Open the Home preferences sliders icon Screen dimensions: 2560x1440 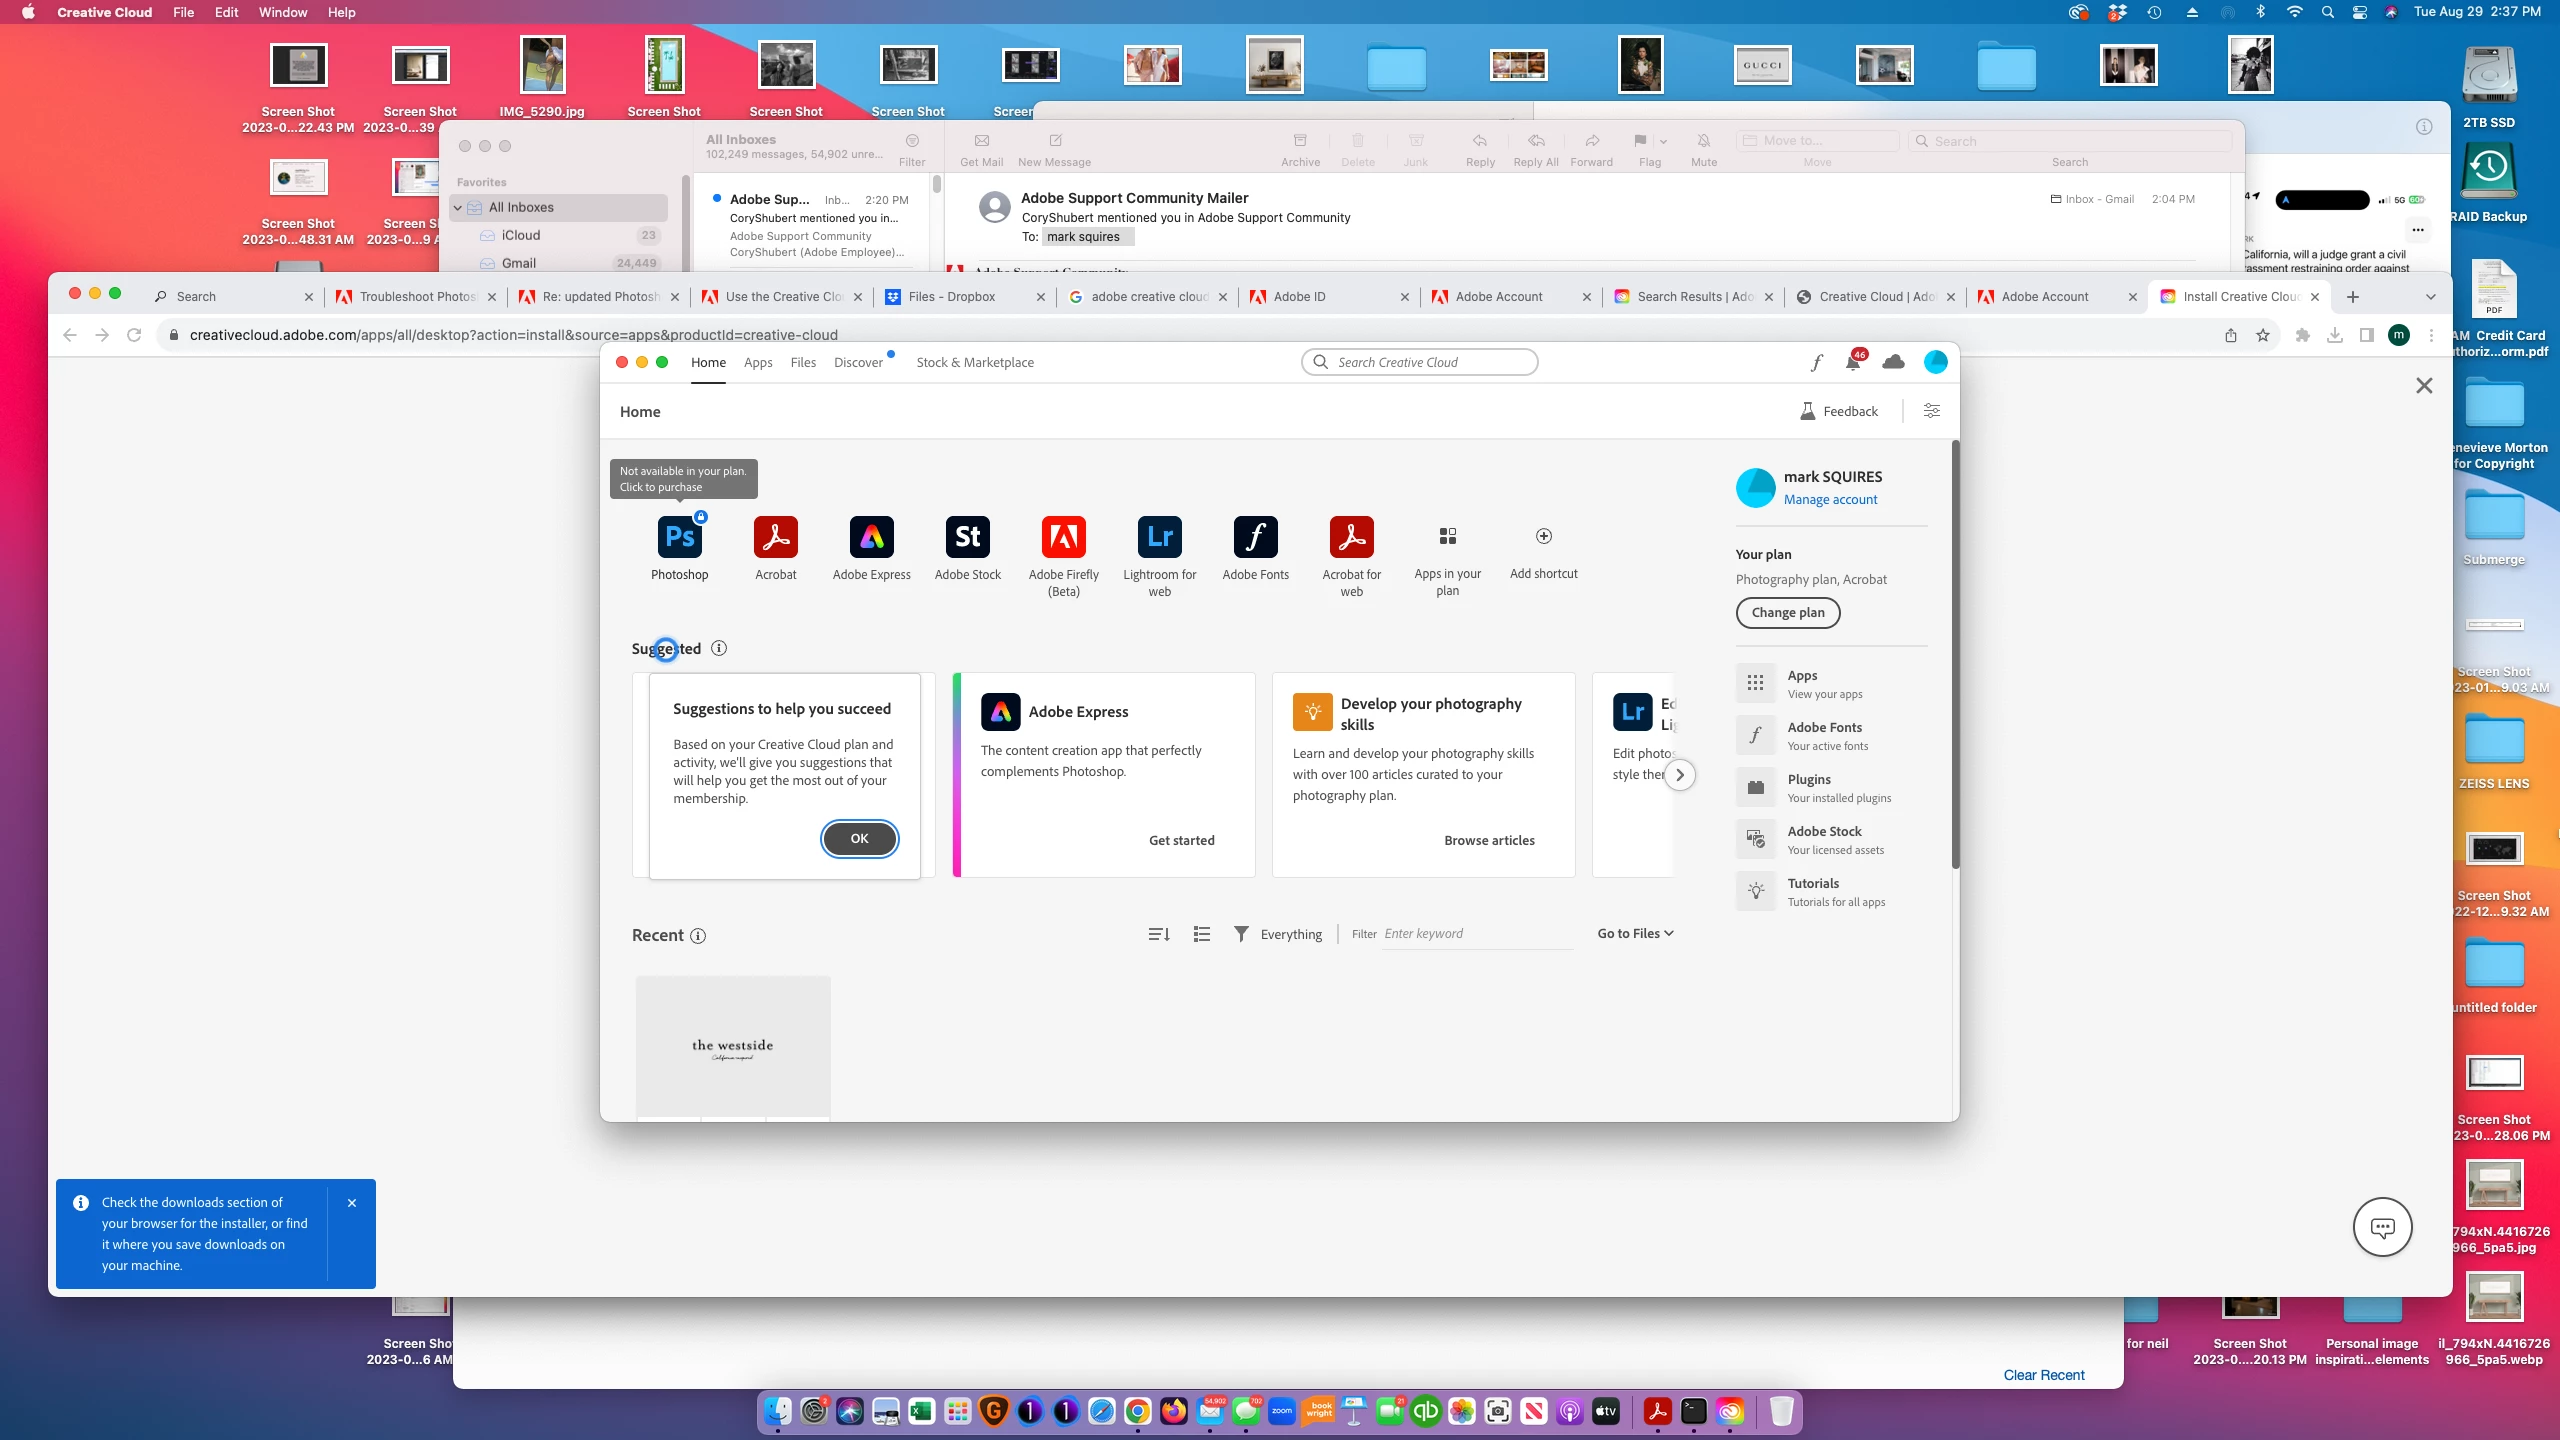point(1932,411)
